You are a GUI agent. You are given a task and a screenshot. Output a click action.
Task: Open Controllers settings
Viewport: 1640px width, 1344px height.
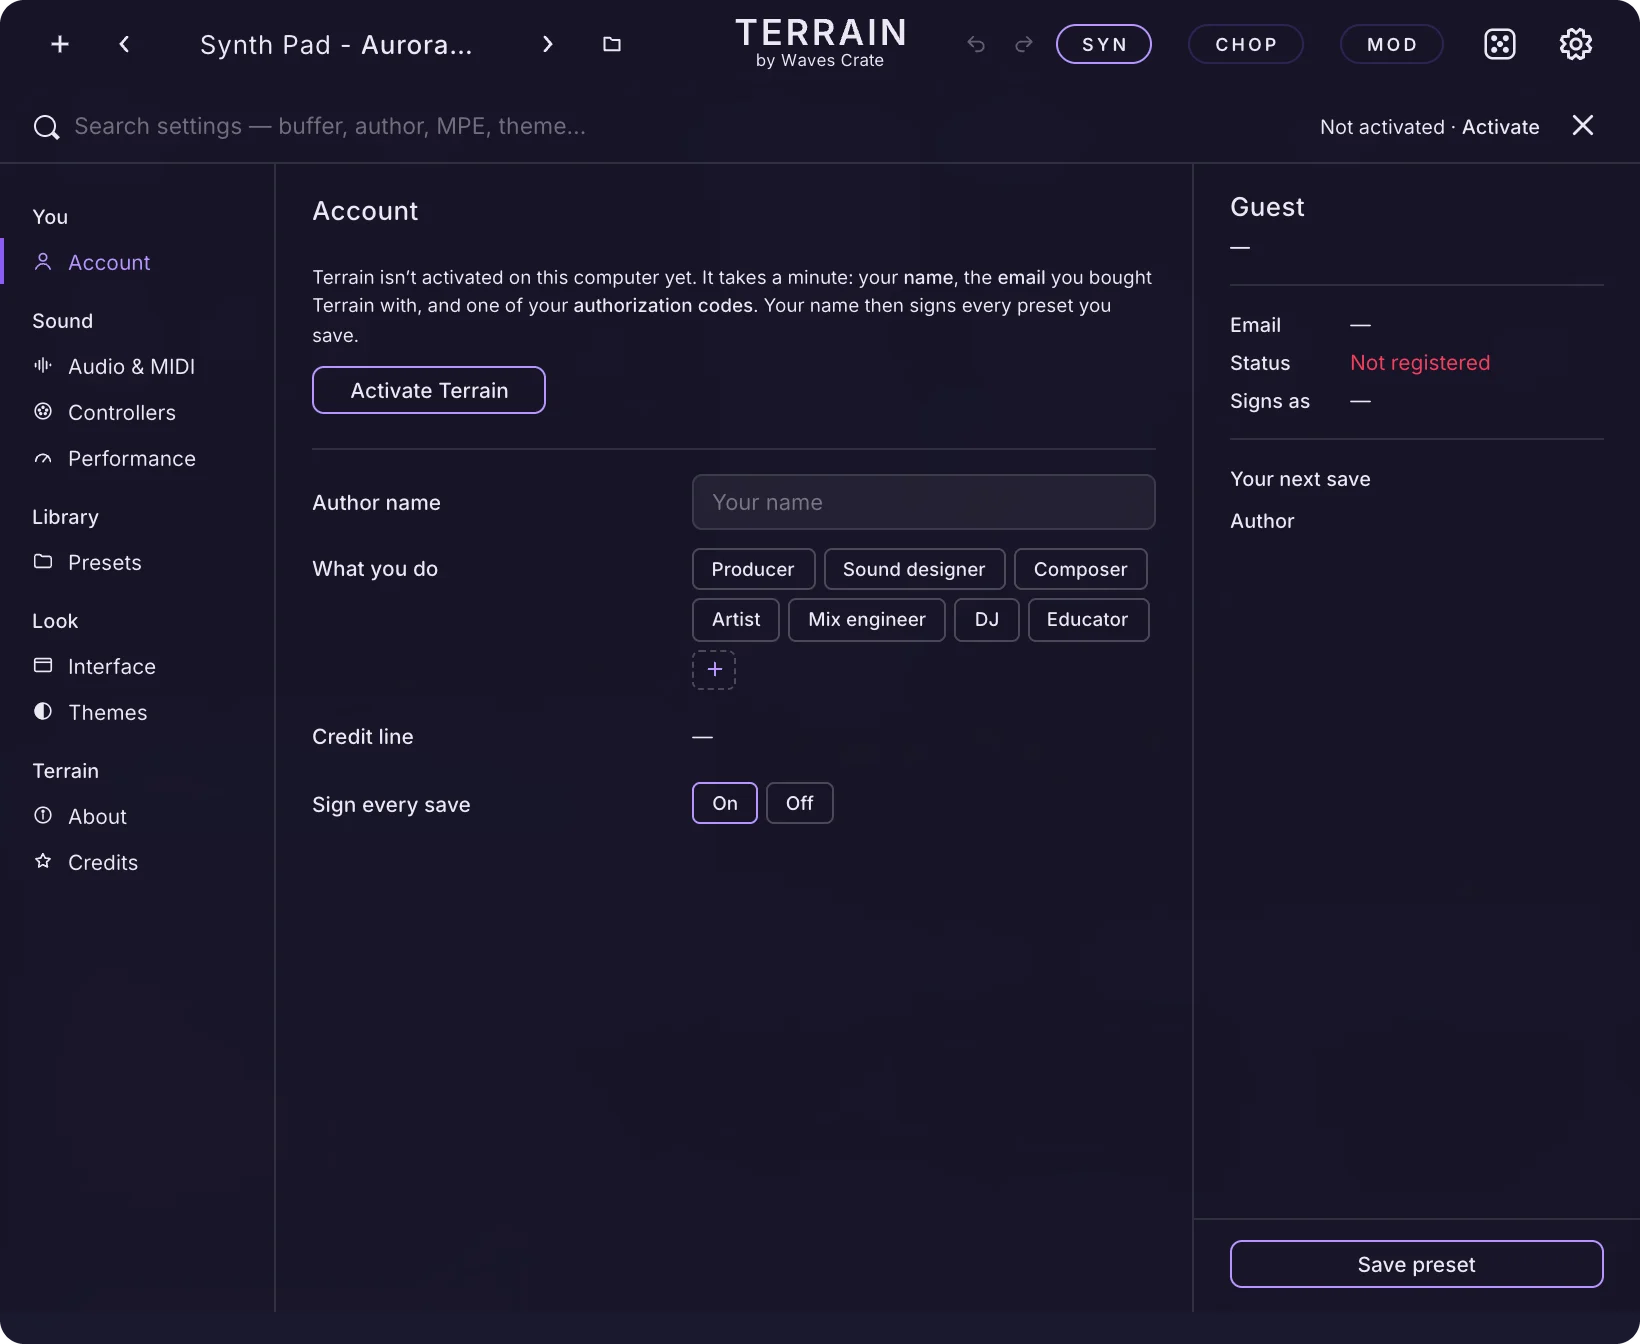coord(138,412)
